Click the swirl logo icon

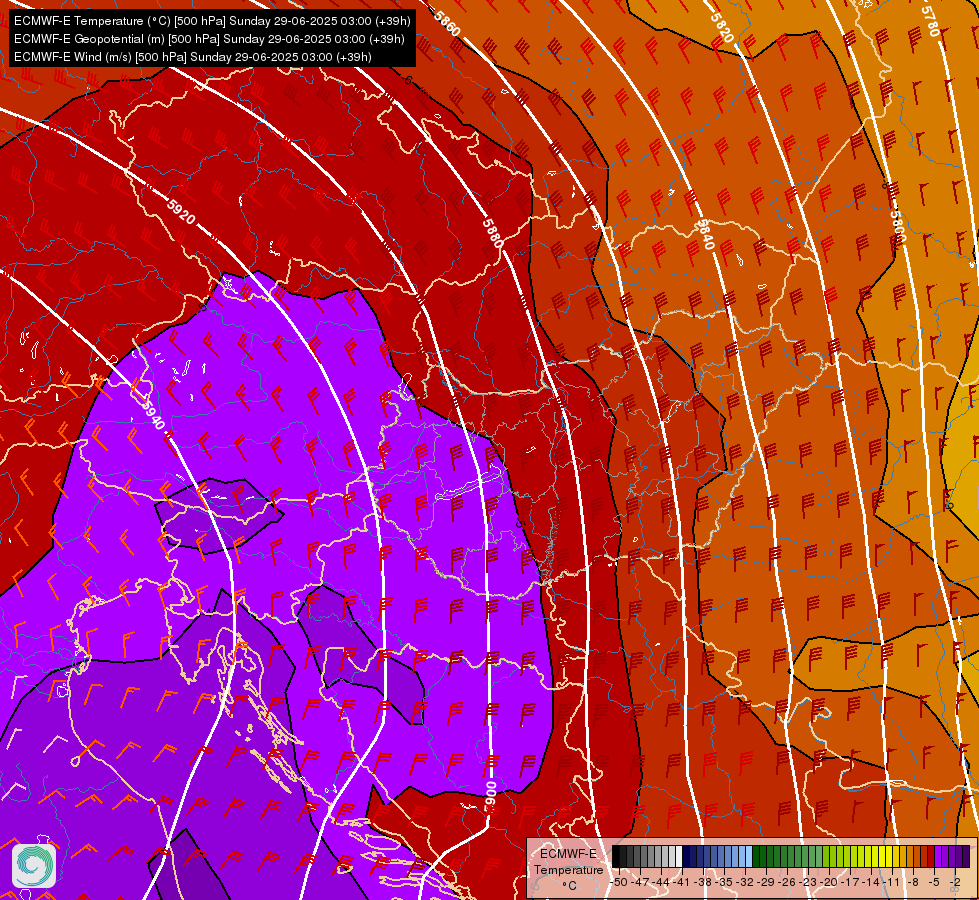[34, 866]
